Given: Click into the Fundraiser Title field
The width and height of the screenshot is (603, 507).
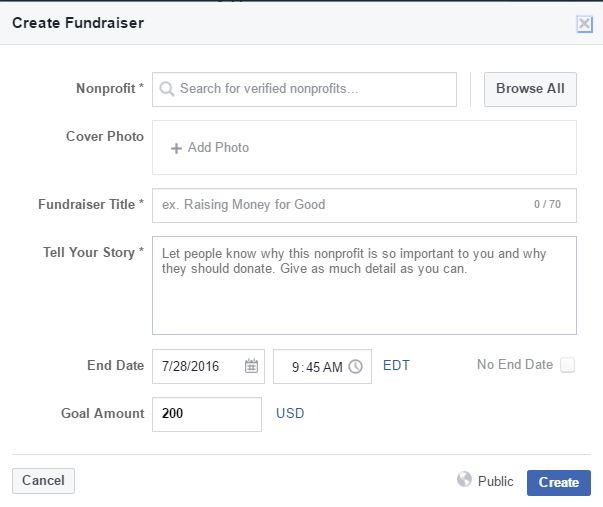Looking at the screenshot, I should point(340,205).
